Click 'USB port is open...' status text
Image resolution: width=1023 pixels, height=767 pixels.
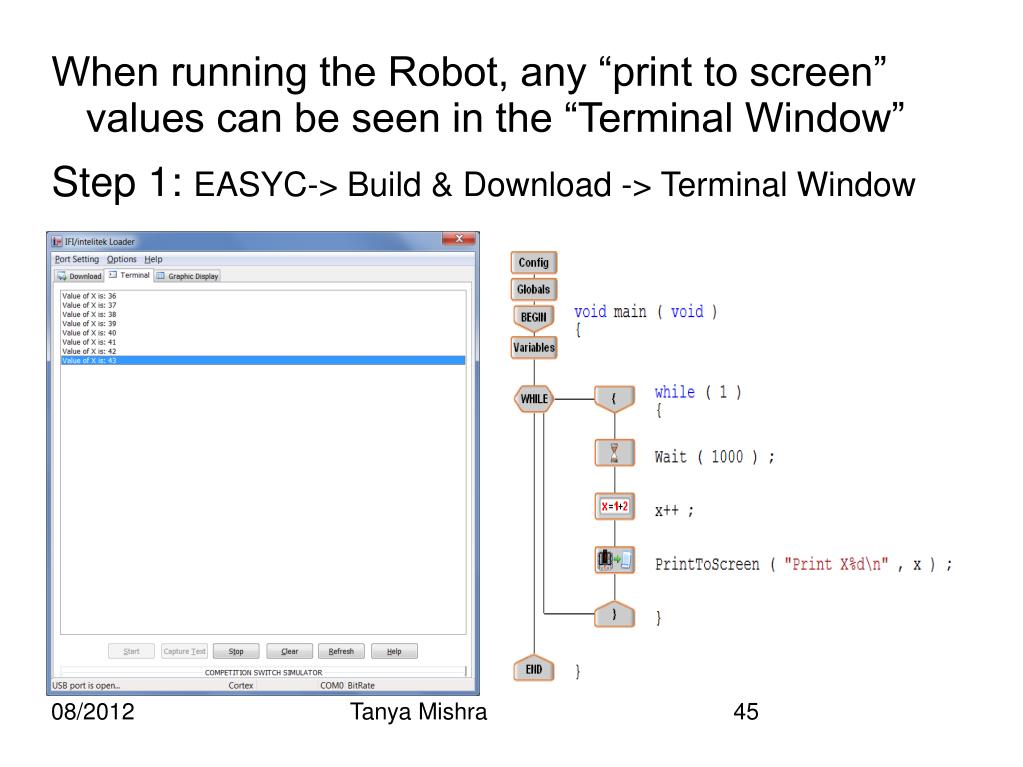[86, 685]
